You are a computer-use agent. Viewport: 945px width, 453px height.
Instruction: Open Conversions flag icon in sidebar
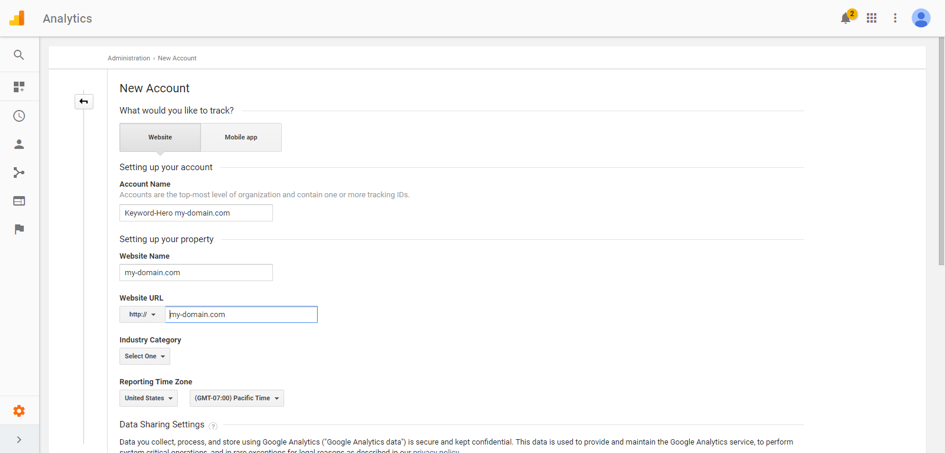pyautogui.click(x=19, y=229)
